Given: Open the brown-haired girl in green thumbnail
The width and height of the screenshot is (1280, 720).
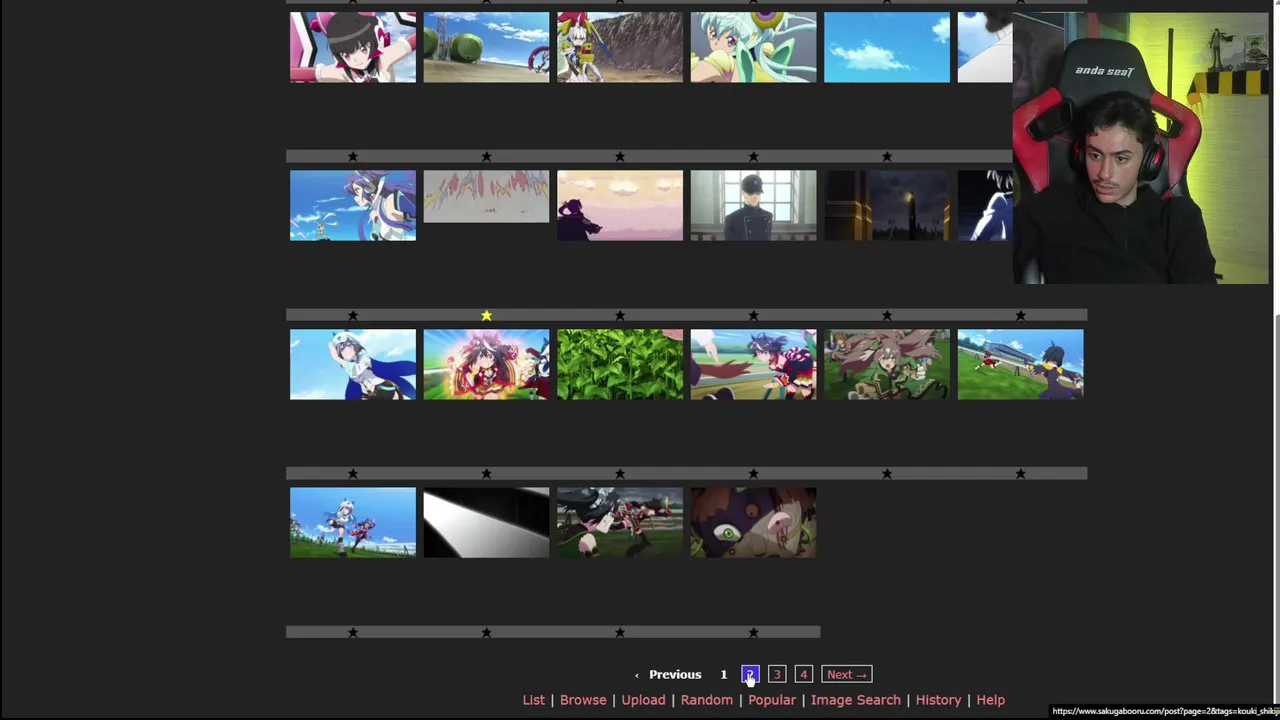Looking at the screenshot, I should point(887,364).
